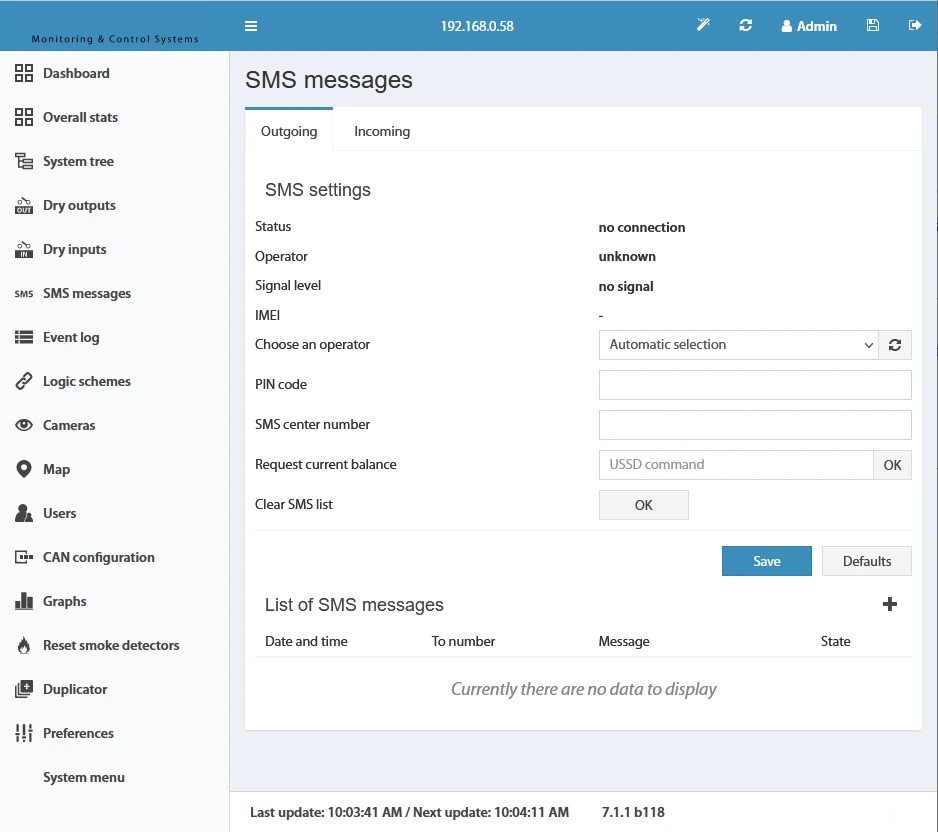Click the Admin username link
Image resolution: width=938 pixels, height=832 pixels.
point(817,26)
